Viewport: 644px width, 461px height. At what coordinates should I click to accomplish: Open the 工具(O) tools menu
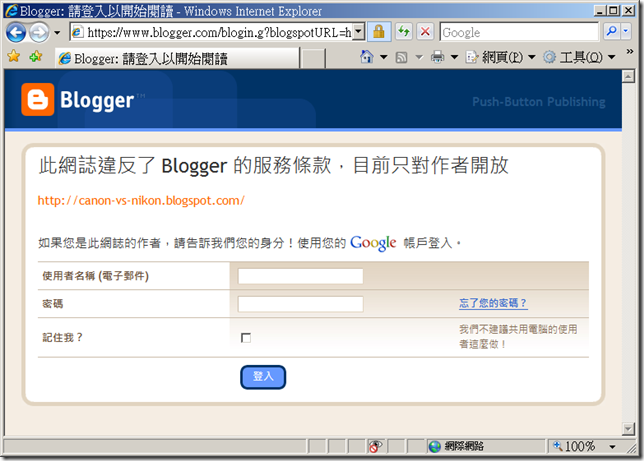coord(580,57)
